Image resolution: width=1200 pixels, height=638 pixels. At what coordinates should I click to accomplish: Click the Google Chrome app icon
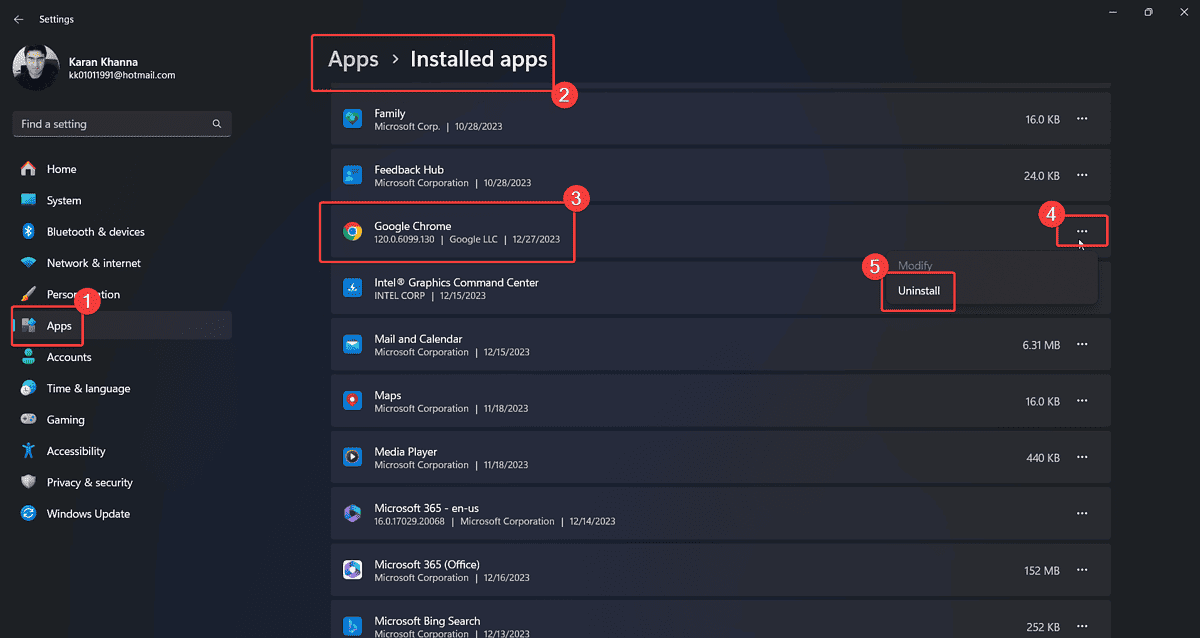click(352, 232)
